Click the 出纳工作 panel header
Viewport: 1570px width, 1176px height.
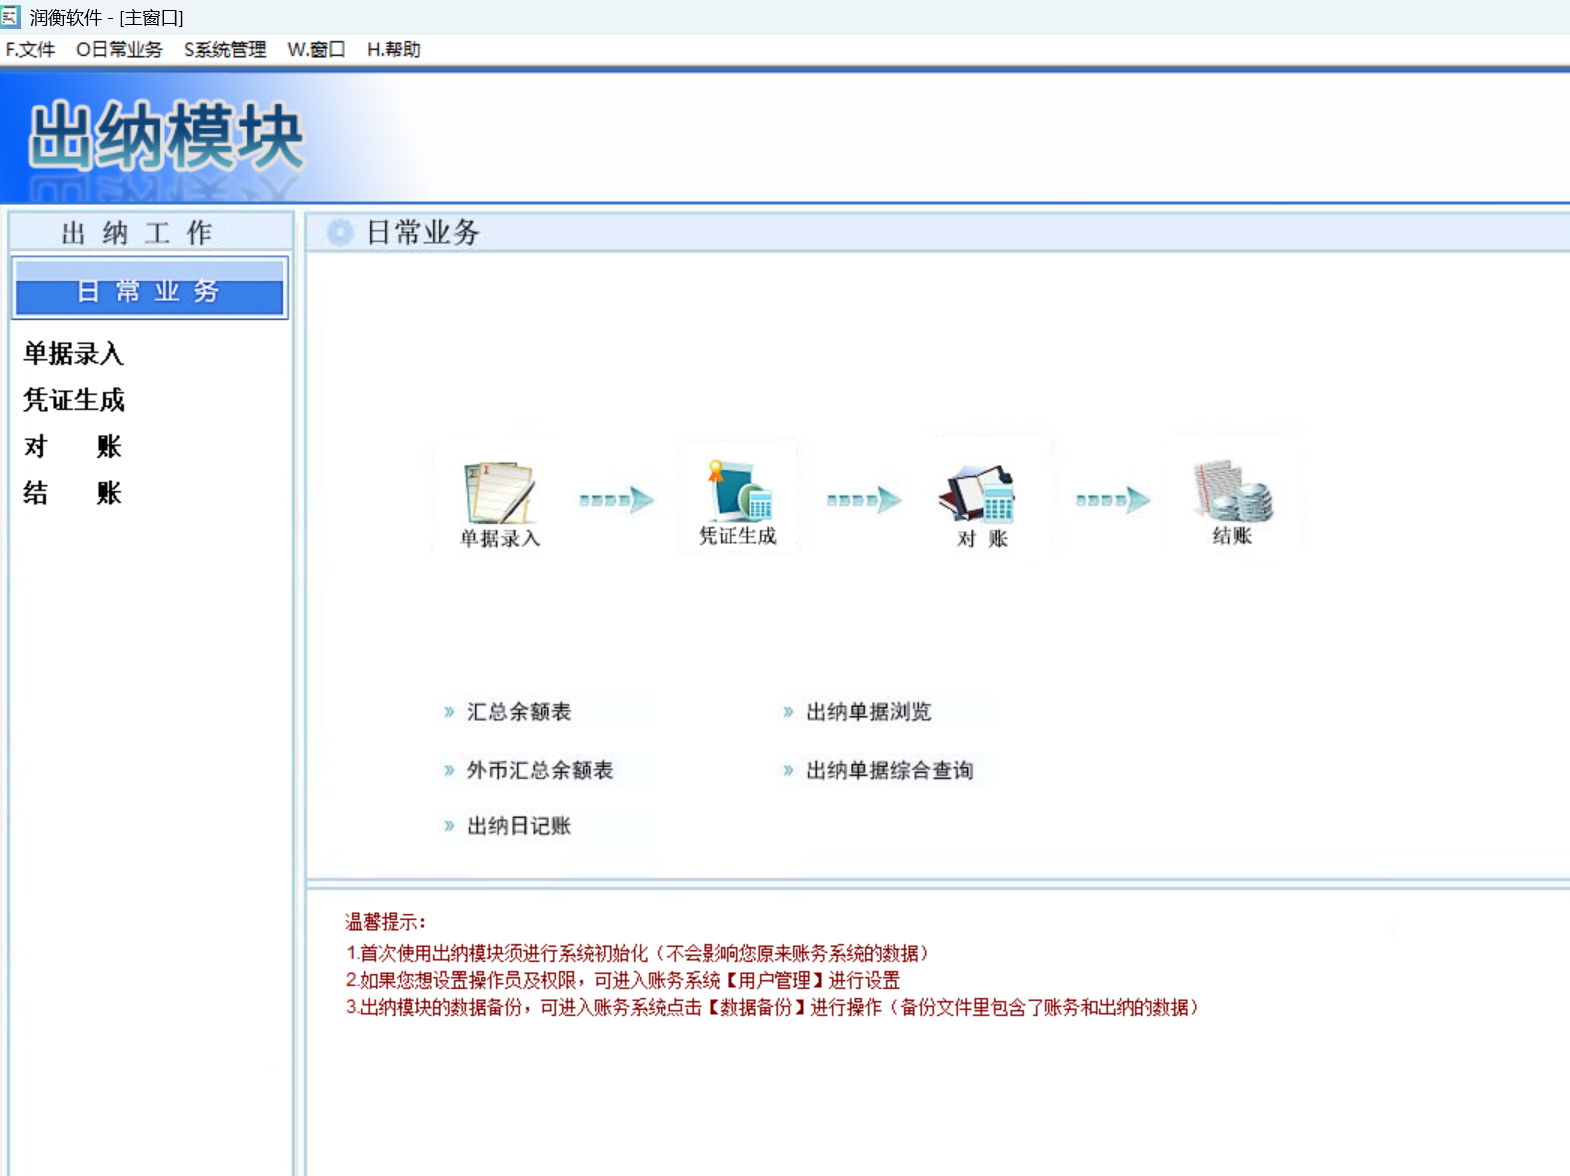click(151, 232)
